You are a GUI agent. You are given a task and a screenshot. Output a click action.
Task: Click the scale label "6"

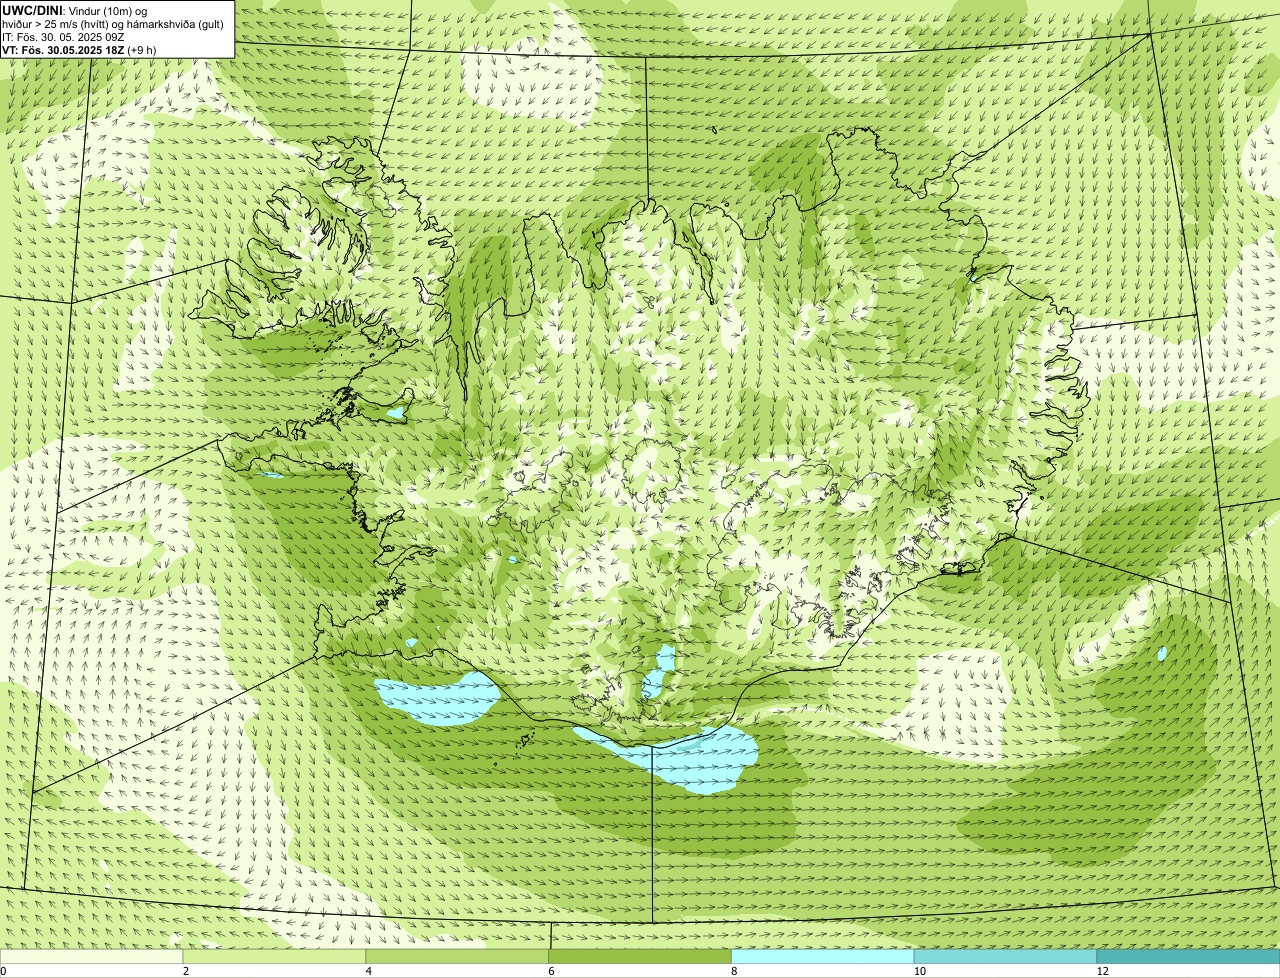tap(551, 971)
